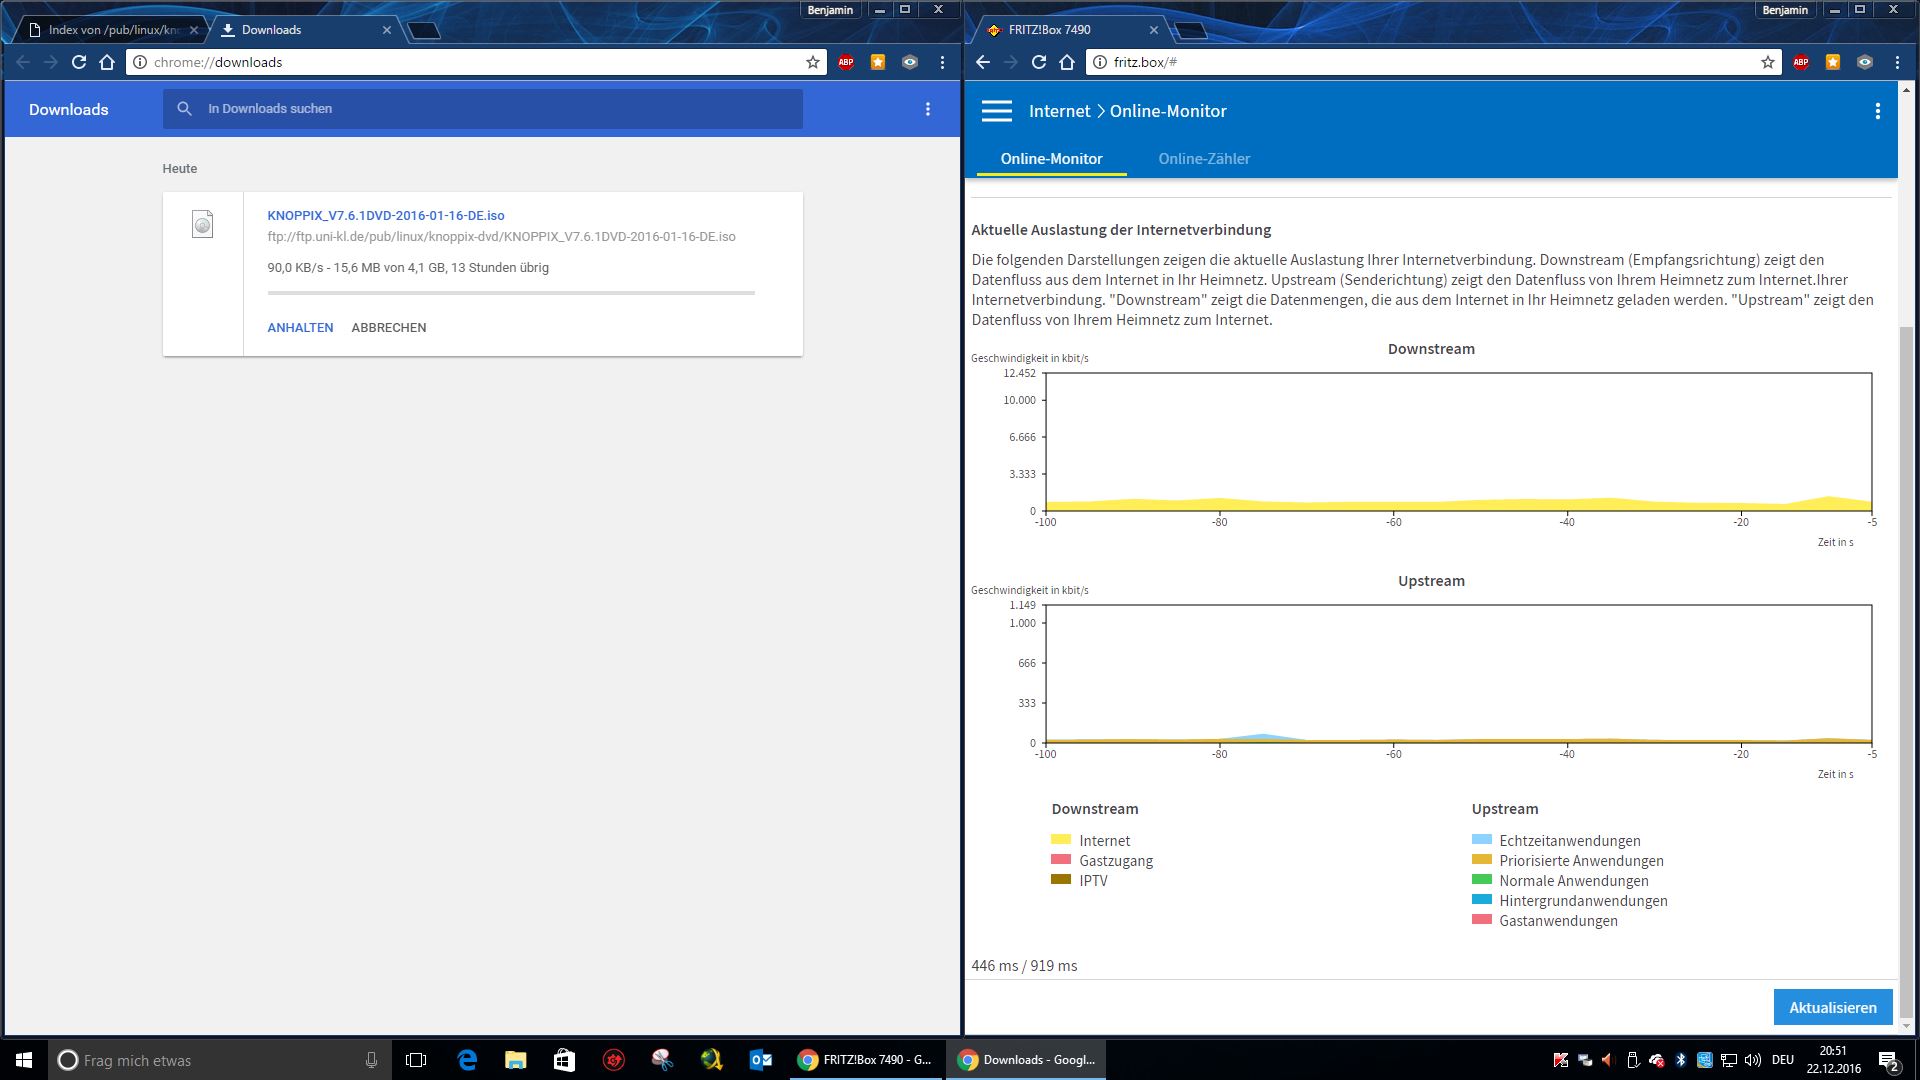This screenshot has width=1920, height=1080.
Task: Reload the fritz.box page
Action: coord(1039,62)
